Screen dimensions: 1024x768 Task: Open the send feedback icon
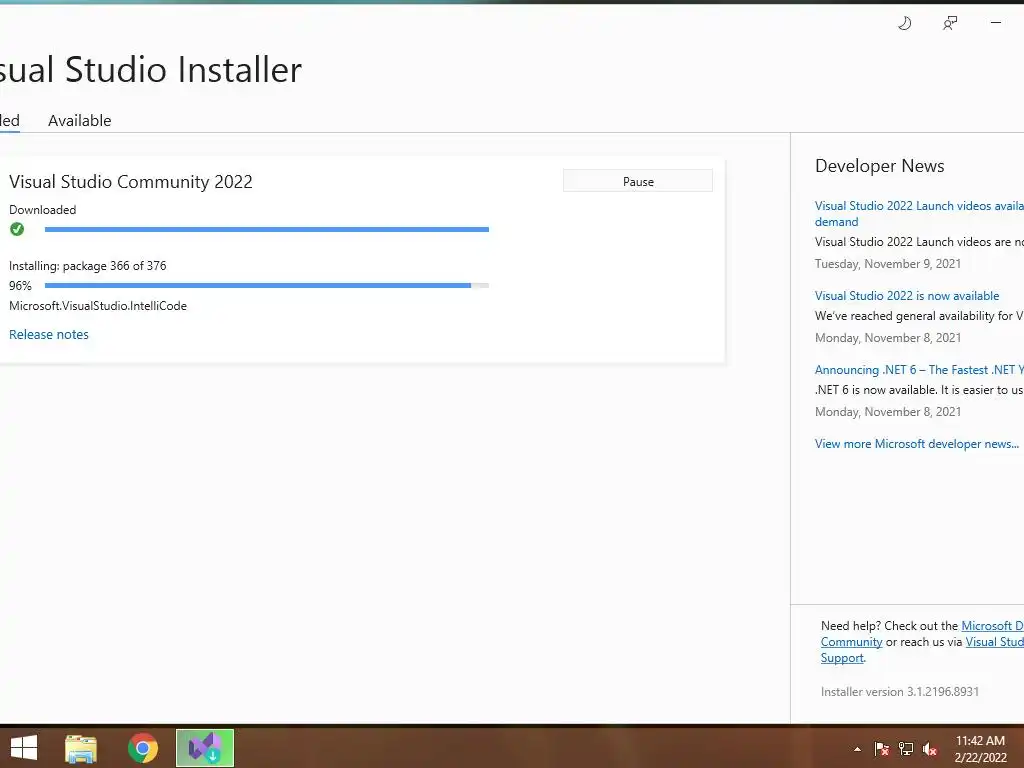950,24
